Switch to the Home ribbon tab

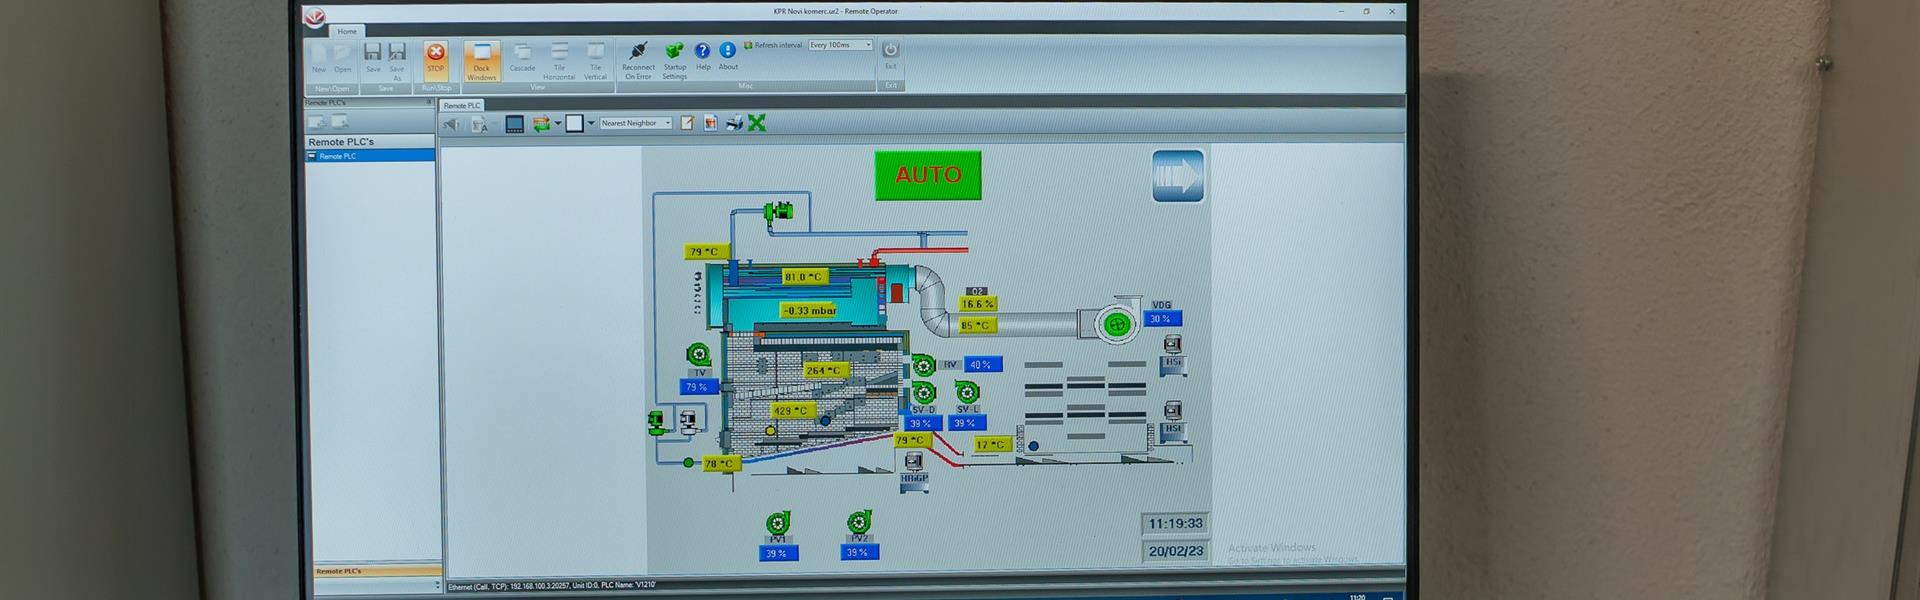(x=347, y=31)
